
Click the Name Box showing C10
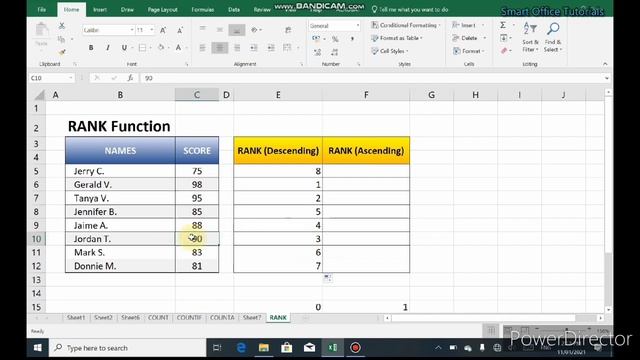51,78
